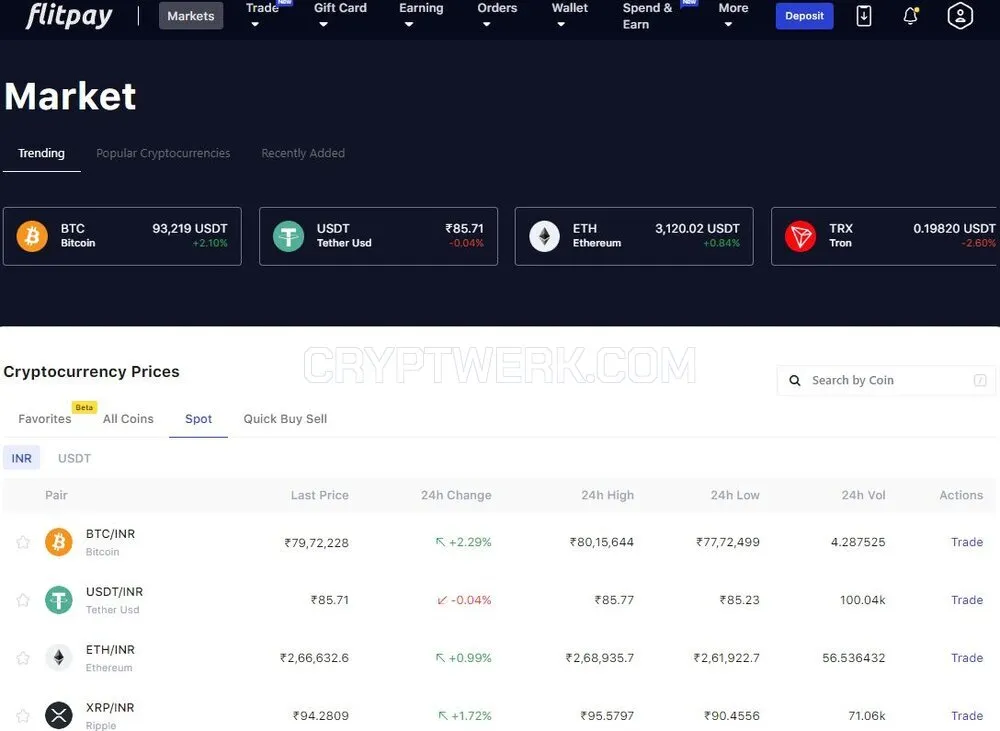The image size is (1000, 731).
Task: Favorite the USDT/INR pair with star
Action: 23,600
